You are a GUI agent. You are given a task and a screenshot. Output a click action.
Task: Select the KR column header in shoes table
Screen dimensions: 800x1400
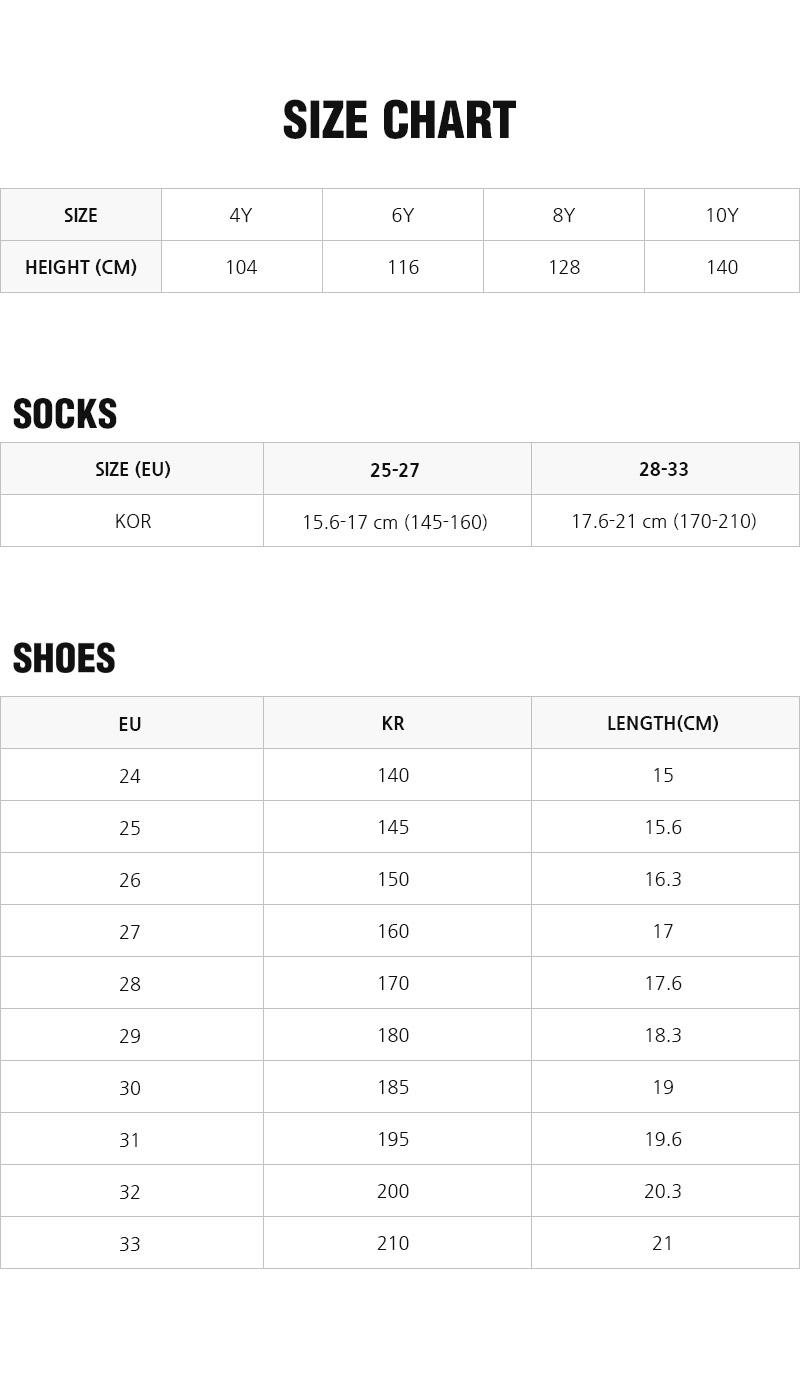point(393,723)
